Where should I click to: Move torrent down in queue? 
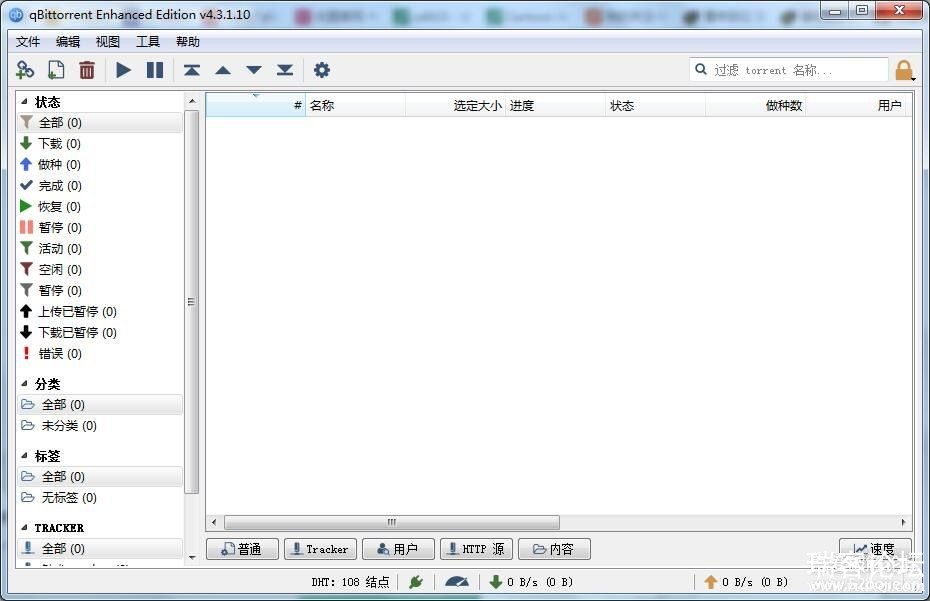click(x=254, y=70)
